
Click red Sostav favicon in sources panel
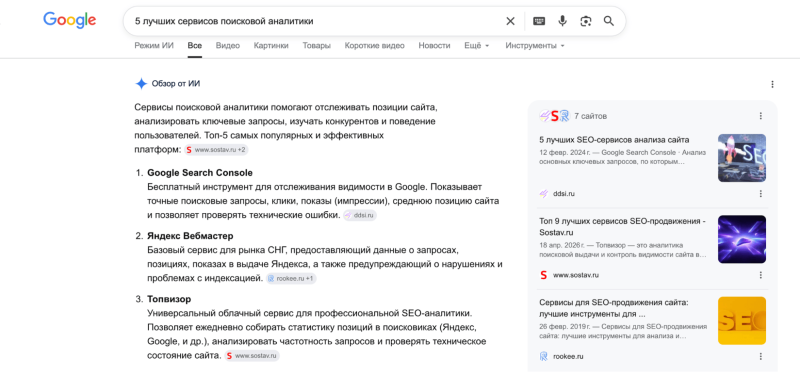[543, 275]
